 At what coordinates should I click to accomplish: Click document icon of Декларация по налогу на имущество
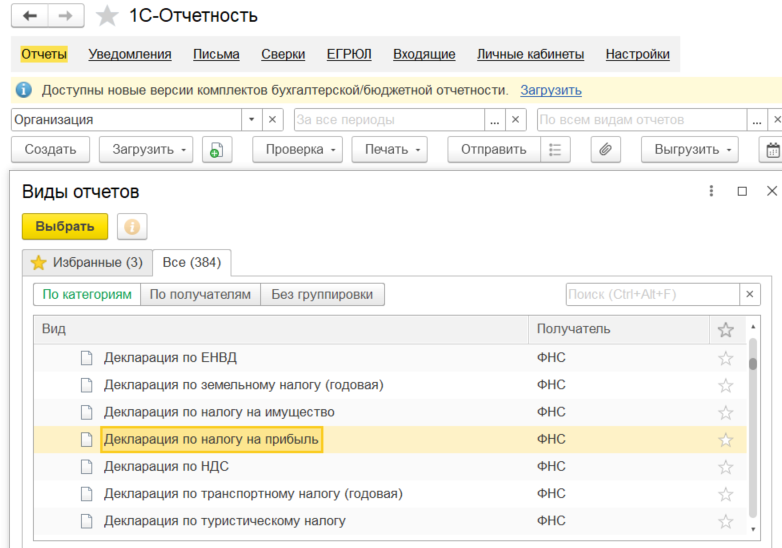tap(87, 412)
